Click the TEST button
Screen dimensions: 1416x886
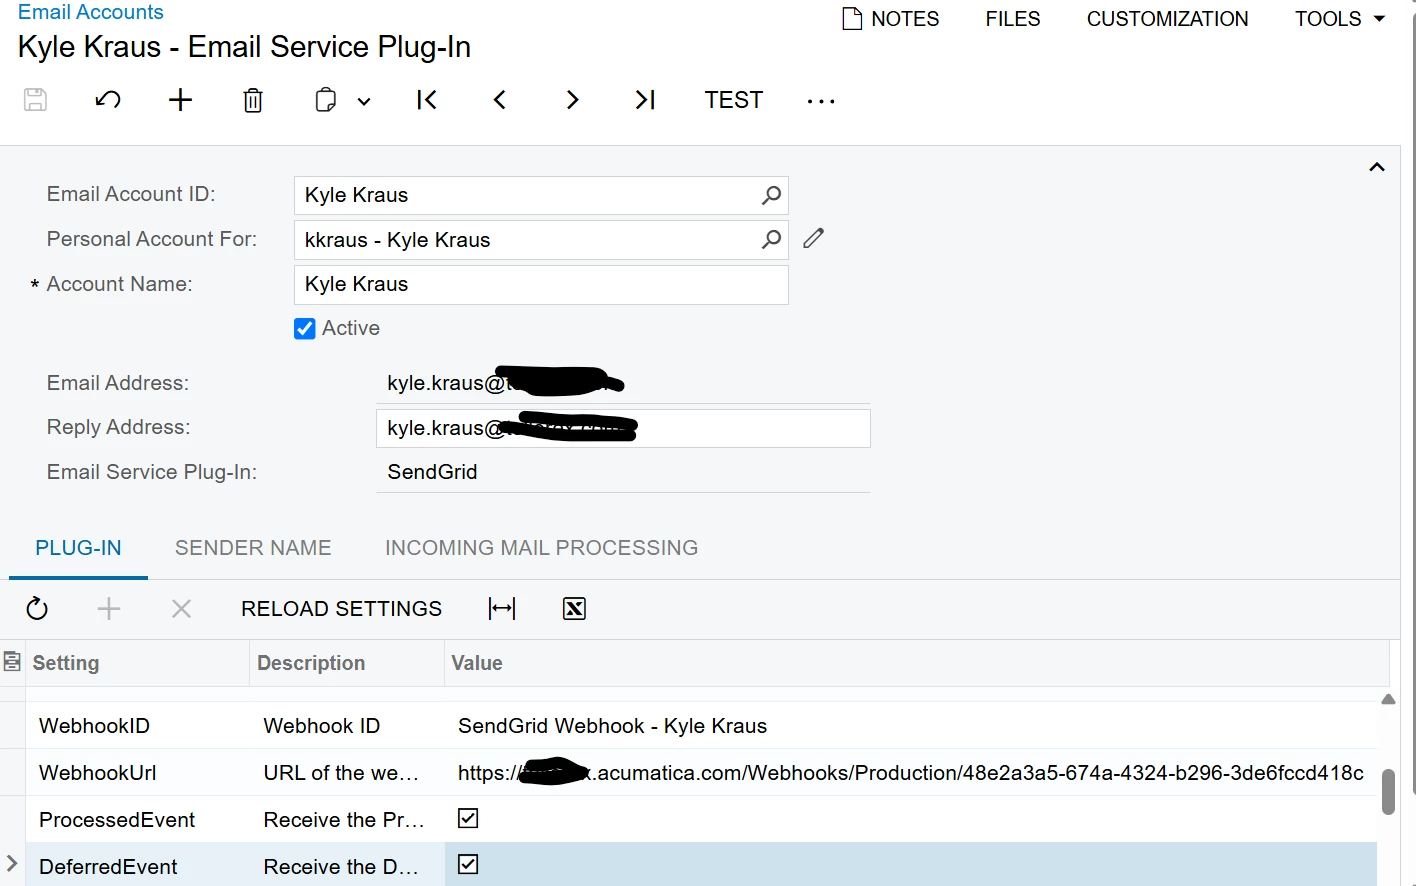[x=733, y=100]
